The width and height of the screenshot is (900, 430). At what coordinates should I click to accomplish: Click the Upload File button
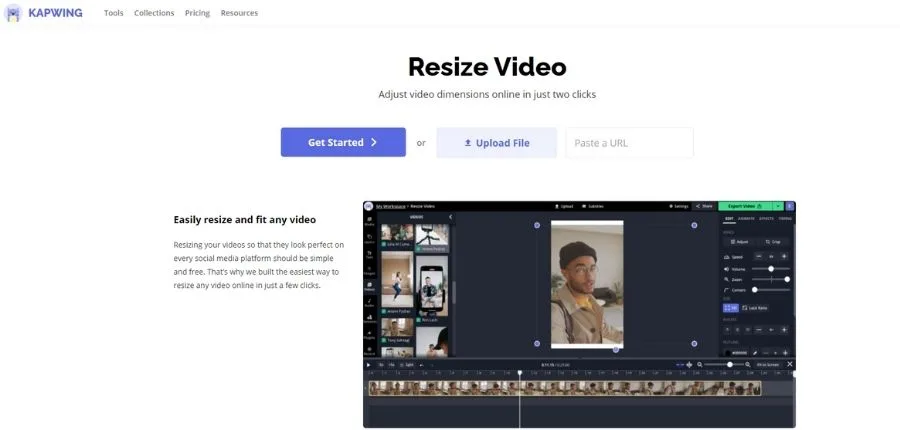click(x=497, y=143)
